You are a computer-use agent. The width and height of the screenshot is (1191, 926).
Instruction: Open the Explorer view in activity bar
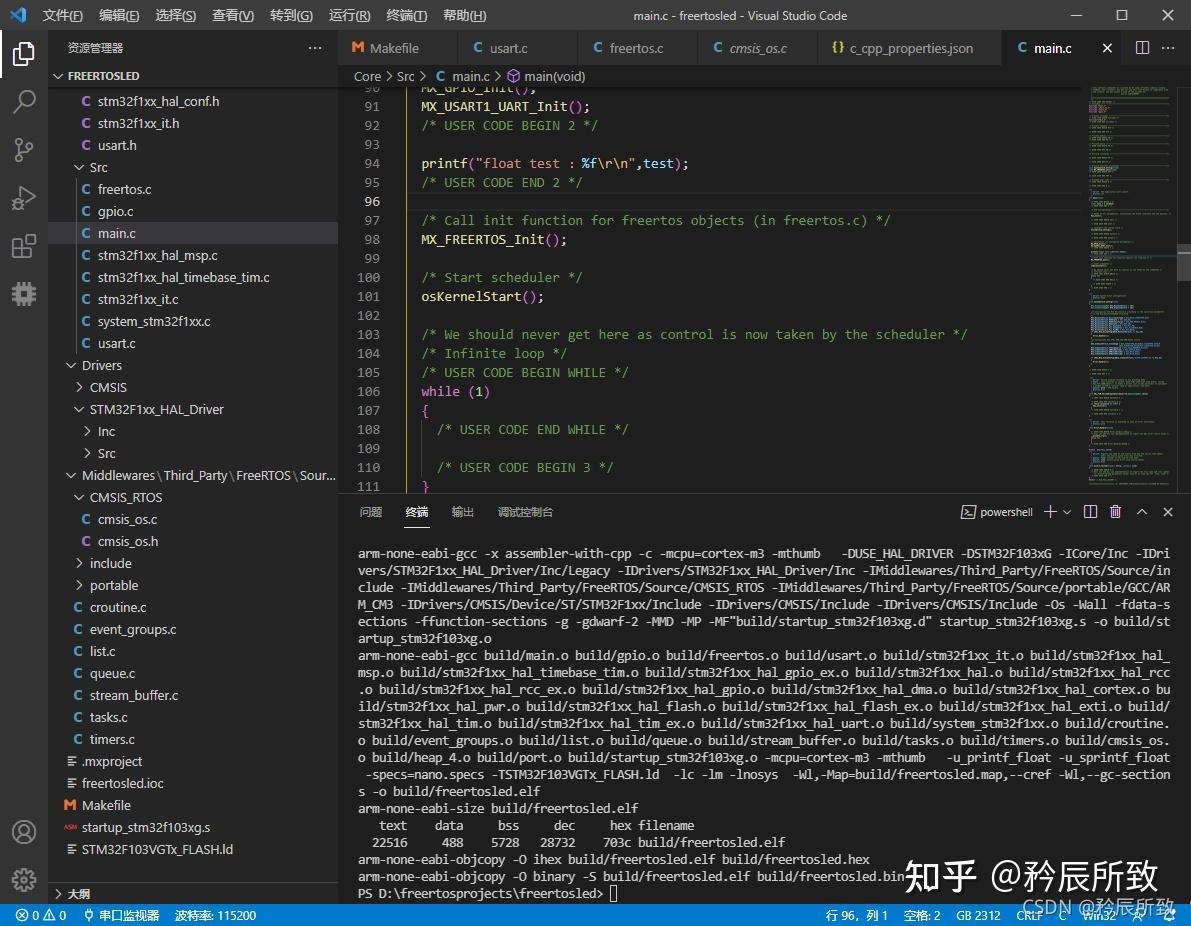tap(24, 54)
